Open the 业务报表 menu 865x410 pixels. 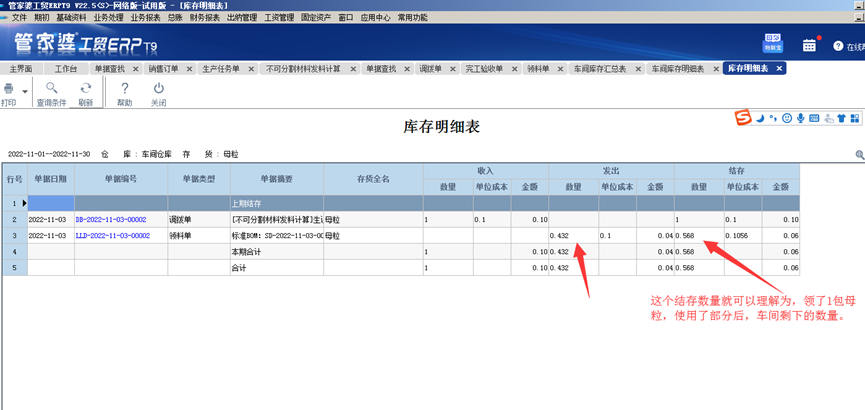(146, 18)
